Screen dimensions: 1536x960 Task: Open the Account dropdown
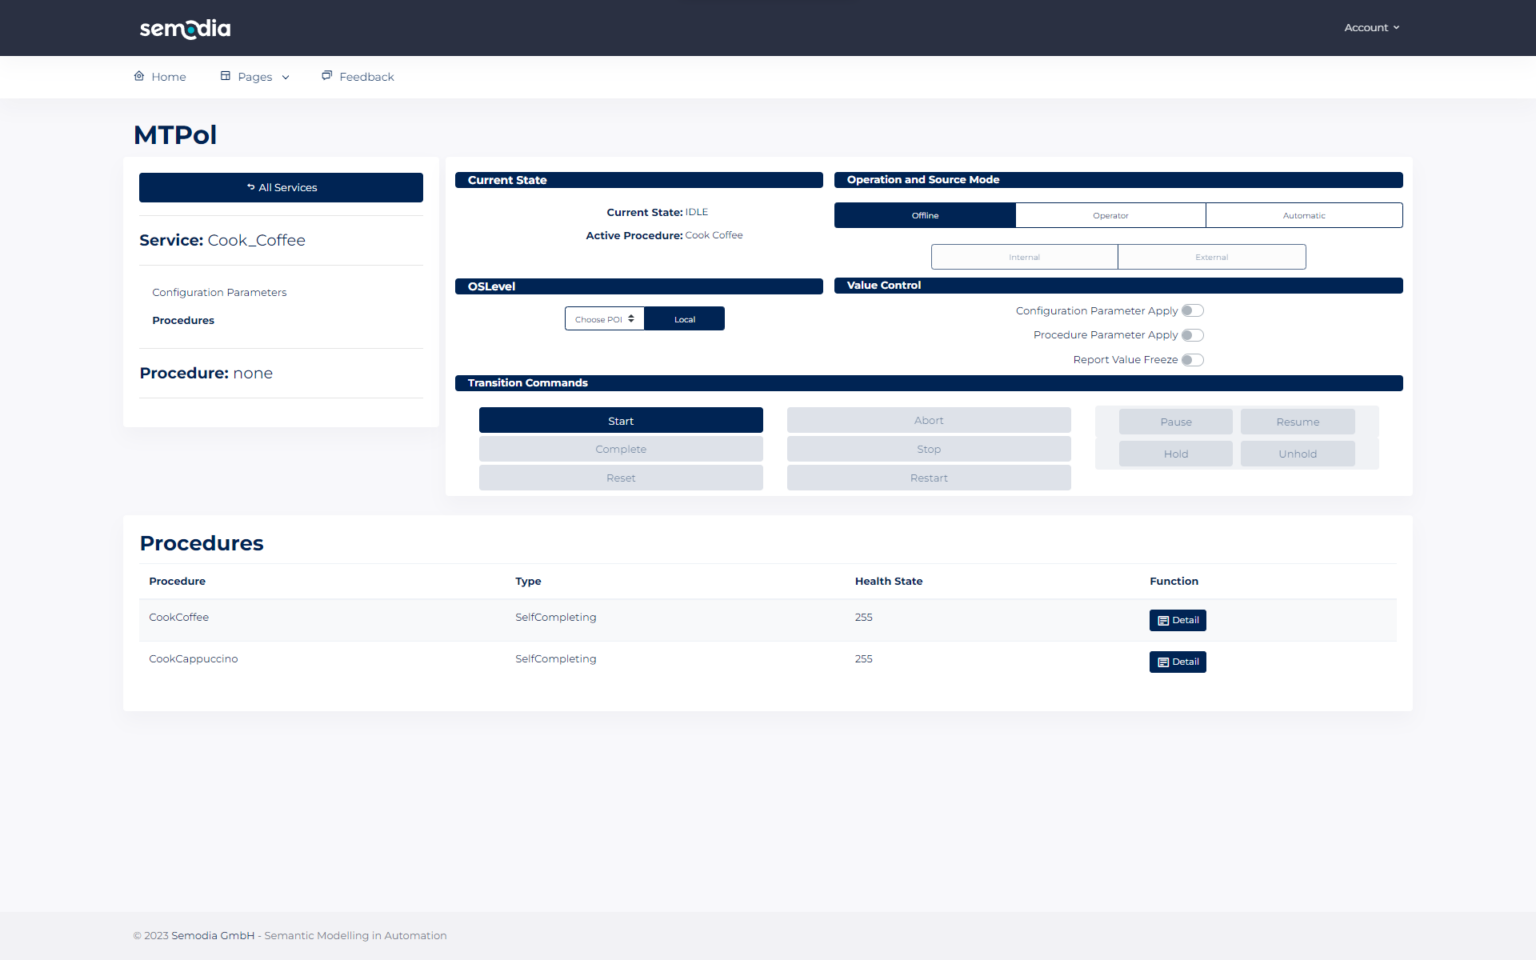coord(1371,27)
